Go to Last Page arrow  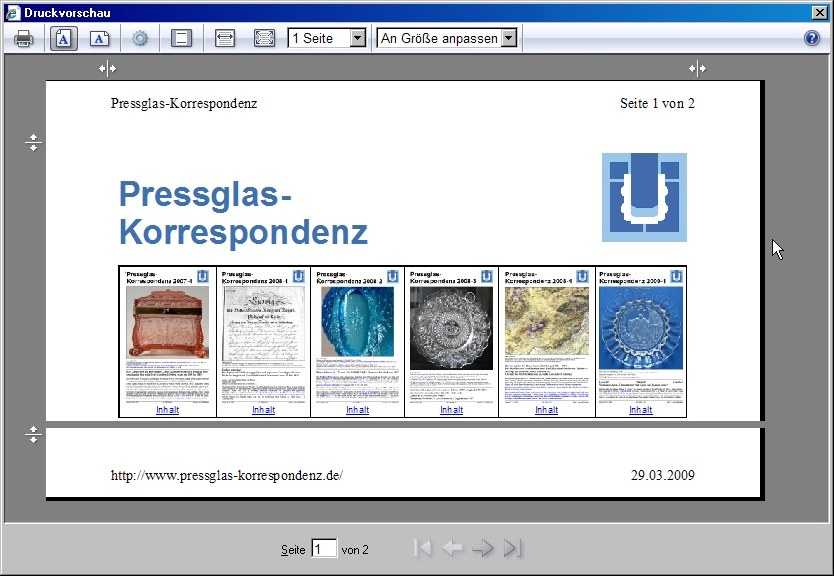coord(513,548)
